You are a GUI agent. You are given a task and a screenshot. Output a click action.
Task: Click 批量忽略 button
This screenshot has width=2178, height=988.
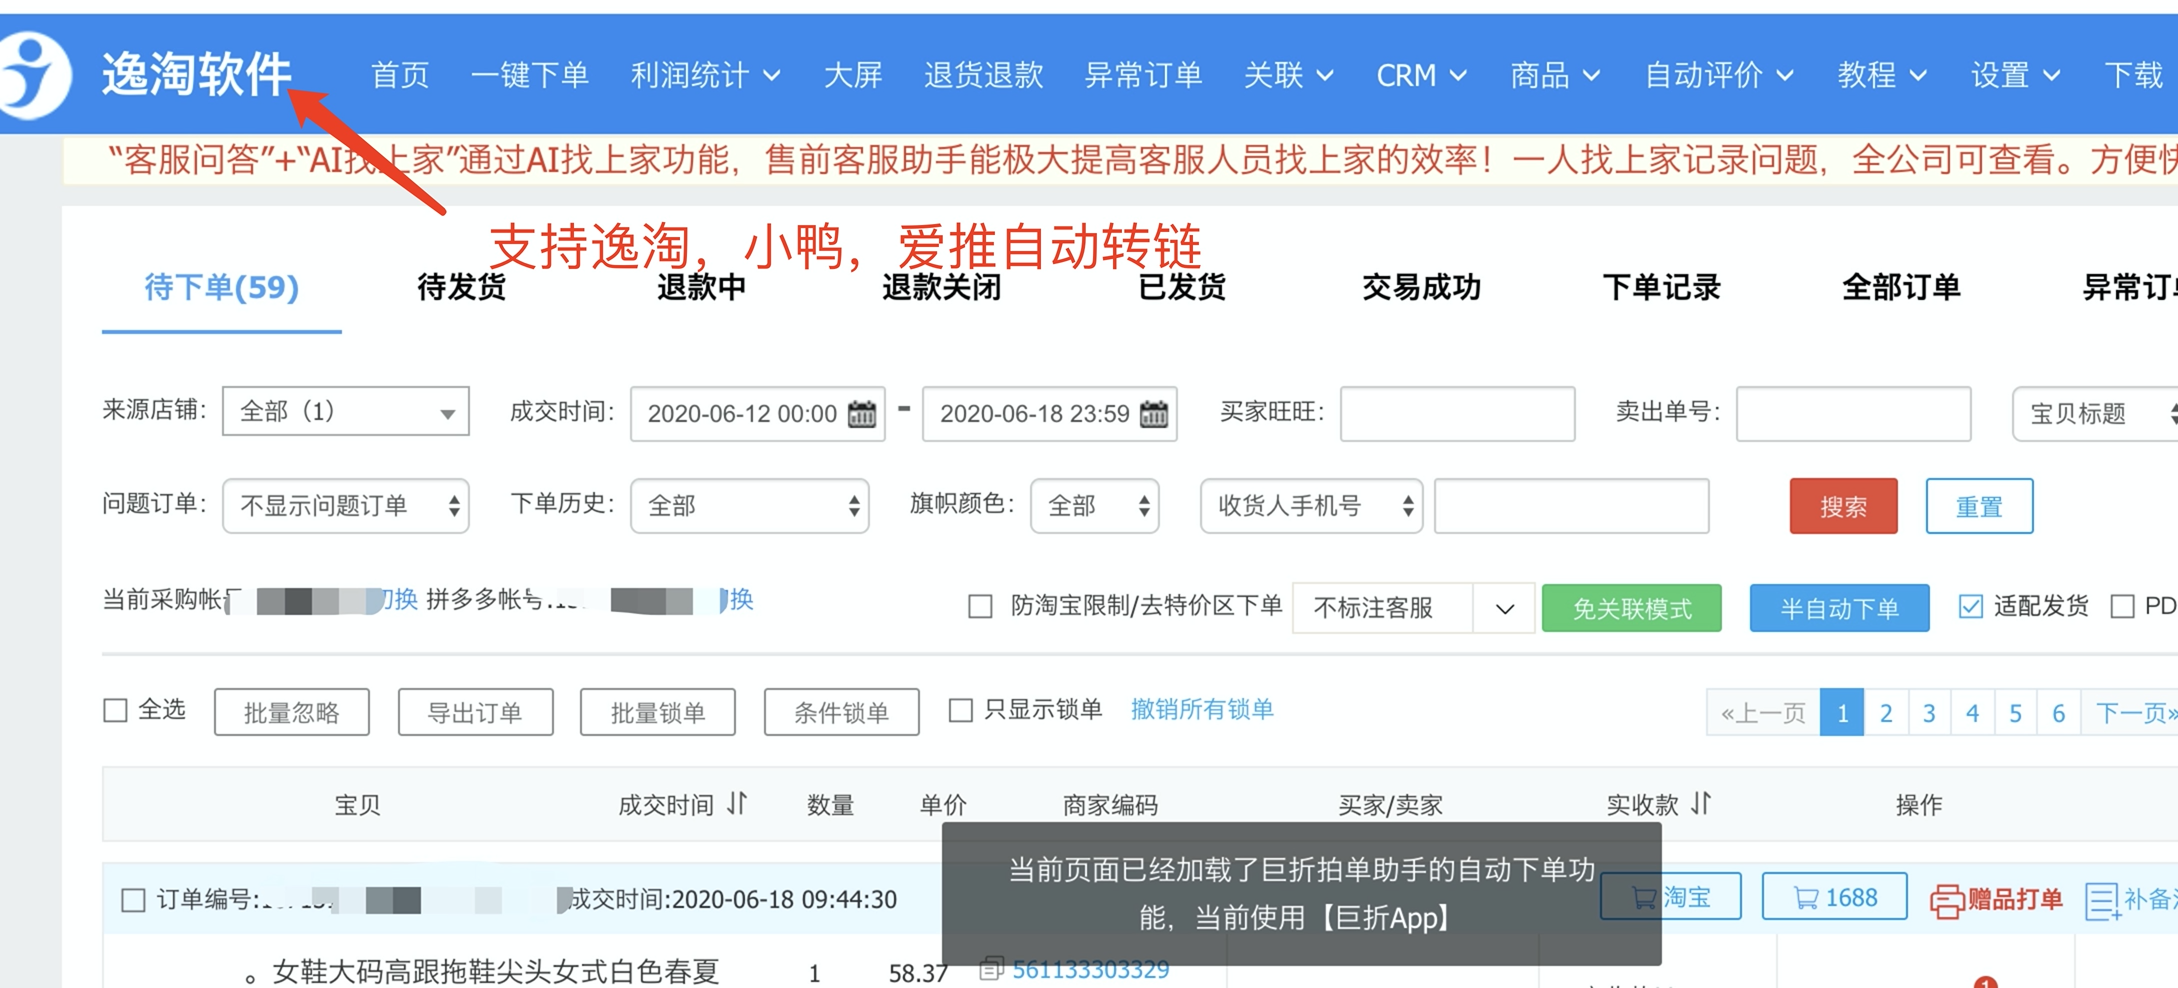[292, 712]
